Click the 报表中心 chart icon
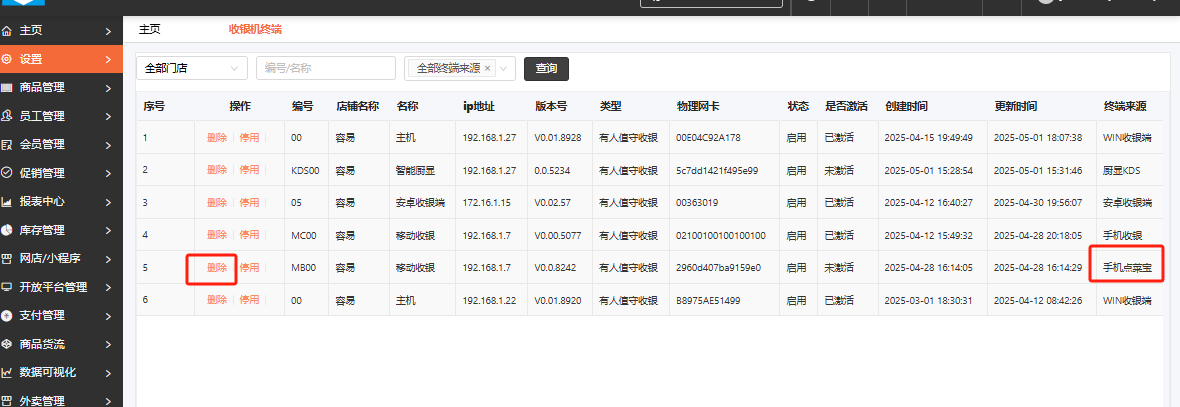This screenshot has width=1180, height=407. click(x=8, y=201)
